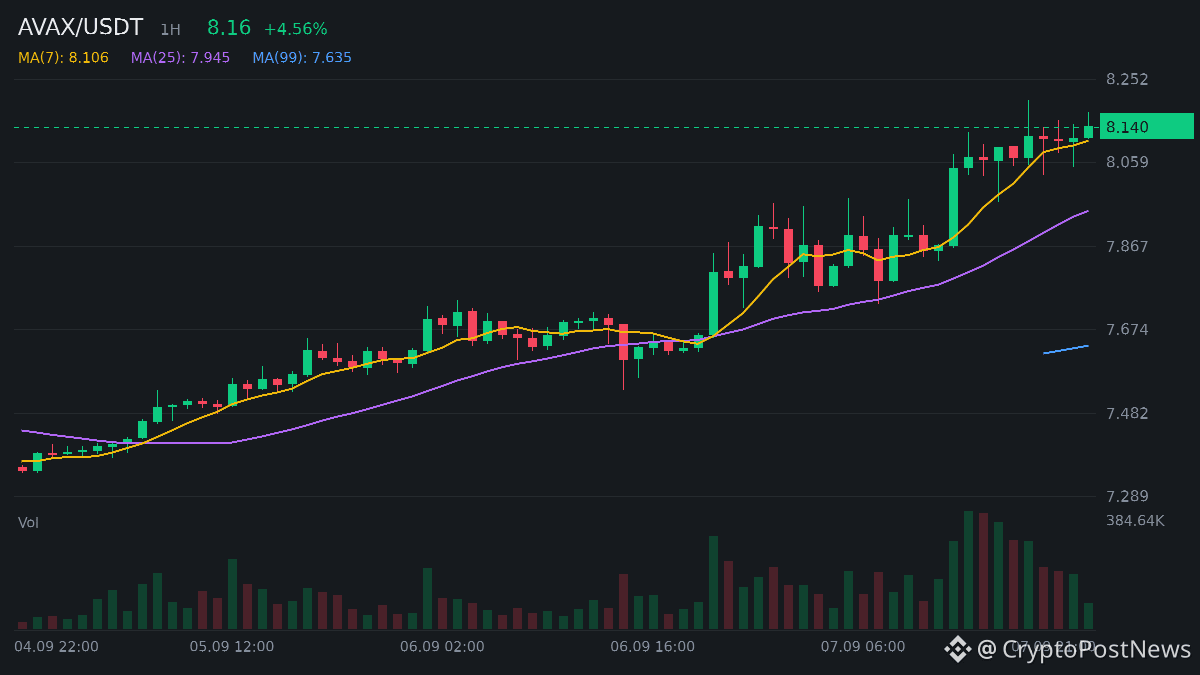This screenshot has width=1200, height=675.
Task: Click the MA(7) 8.106 indicator label
Action: click(x=63, y=58)
